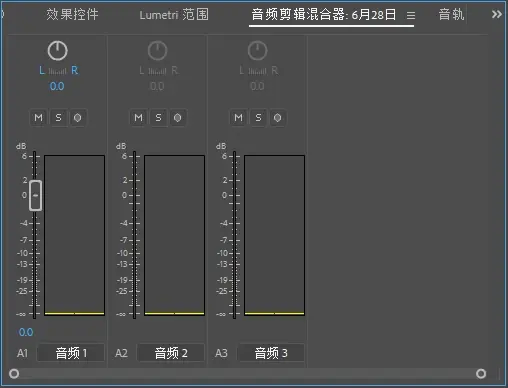The width and height of the screenshot is (508, 388).
Task: Click the A1 level meter display
Action: click(x=74, y=235)
